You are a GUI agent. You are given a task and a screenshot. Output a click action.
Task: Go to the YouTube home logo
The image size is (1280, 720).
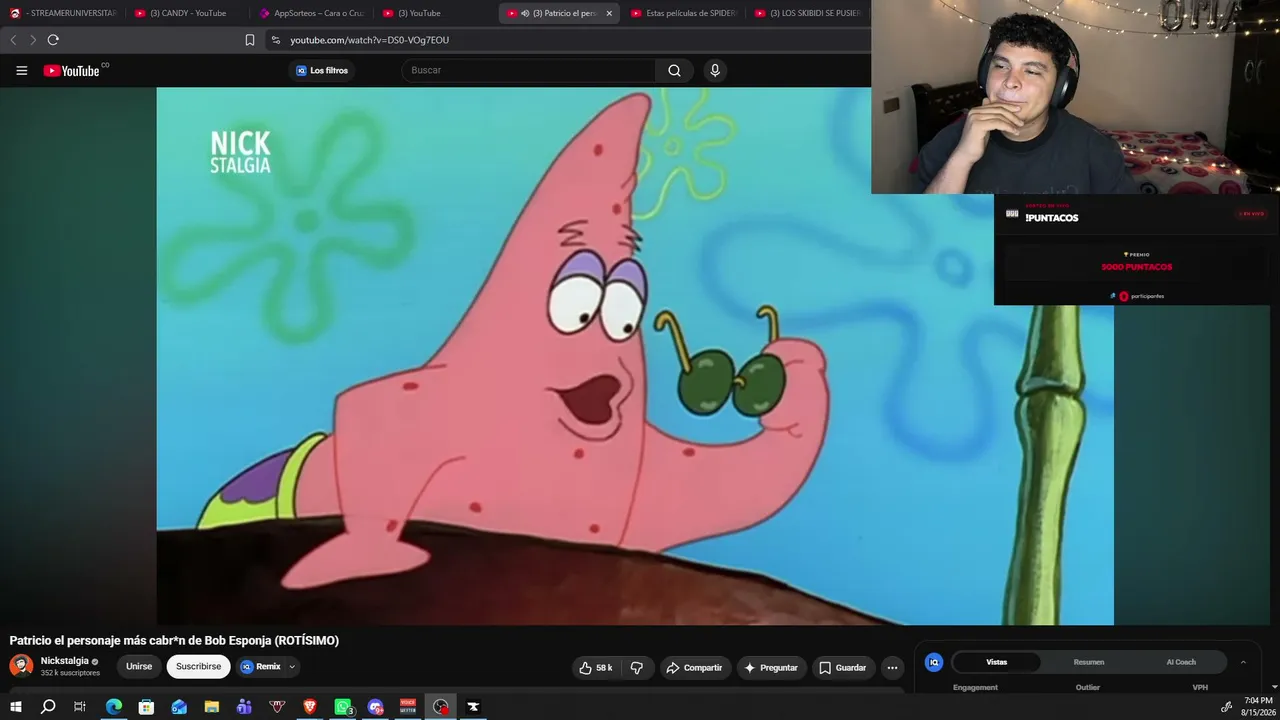coord(72,70)
